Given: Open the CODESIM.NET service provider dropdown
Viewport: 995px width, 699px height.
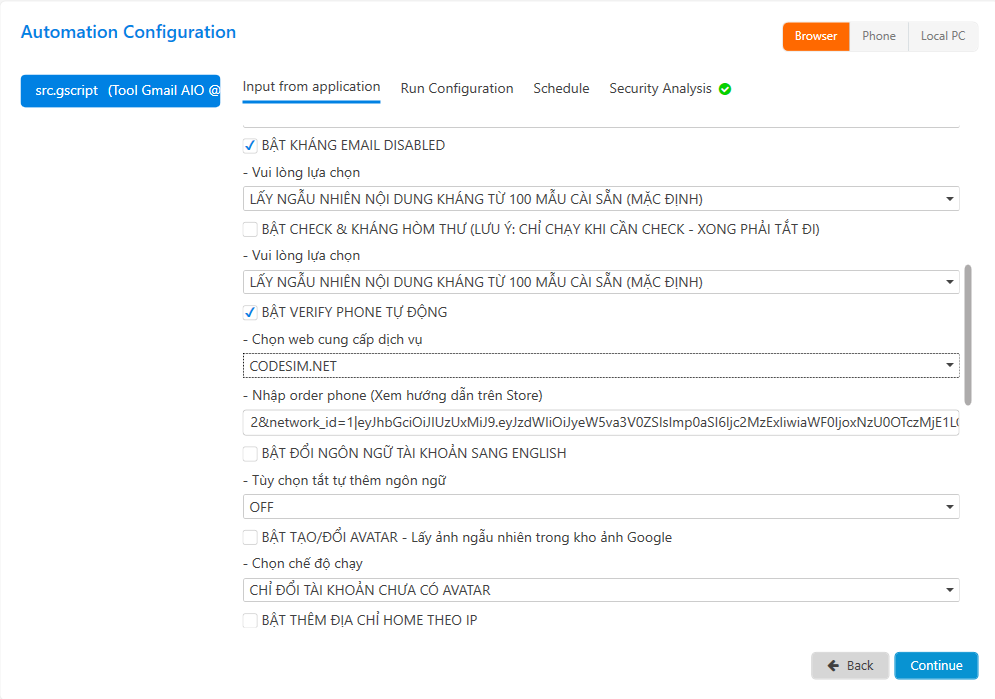Looking at the screenshot, I should coord(600,366).
